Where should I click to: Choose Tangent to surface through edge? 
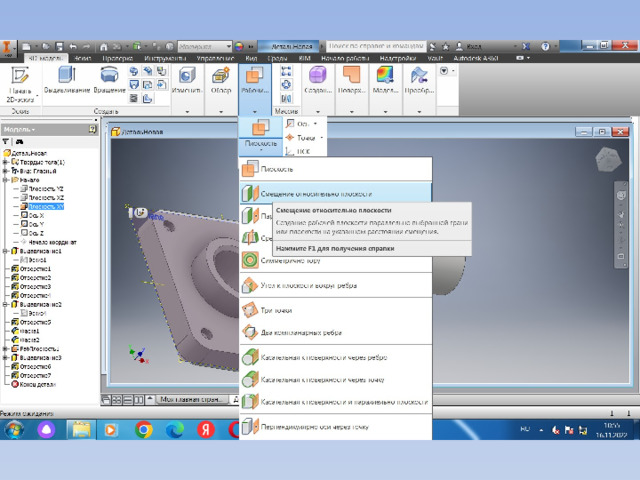336,358
